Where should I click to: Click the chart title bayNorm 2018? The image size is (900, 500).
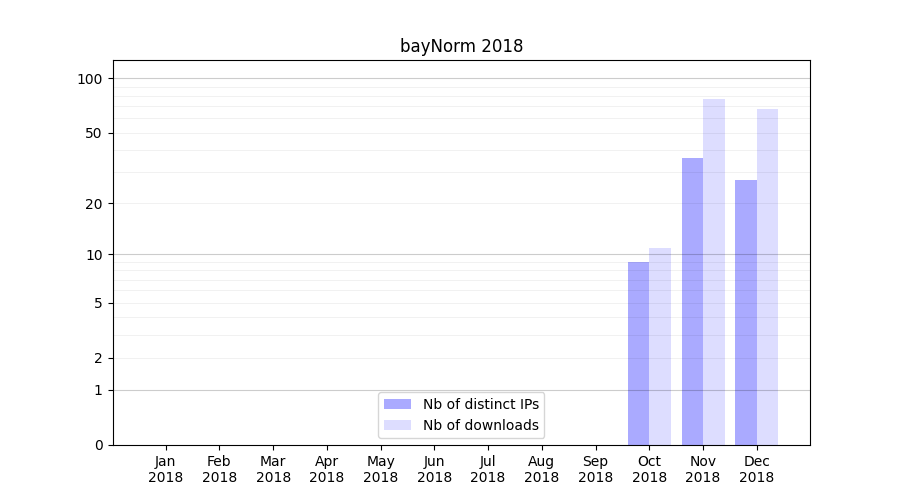click(461, 46)
